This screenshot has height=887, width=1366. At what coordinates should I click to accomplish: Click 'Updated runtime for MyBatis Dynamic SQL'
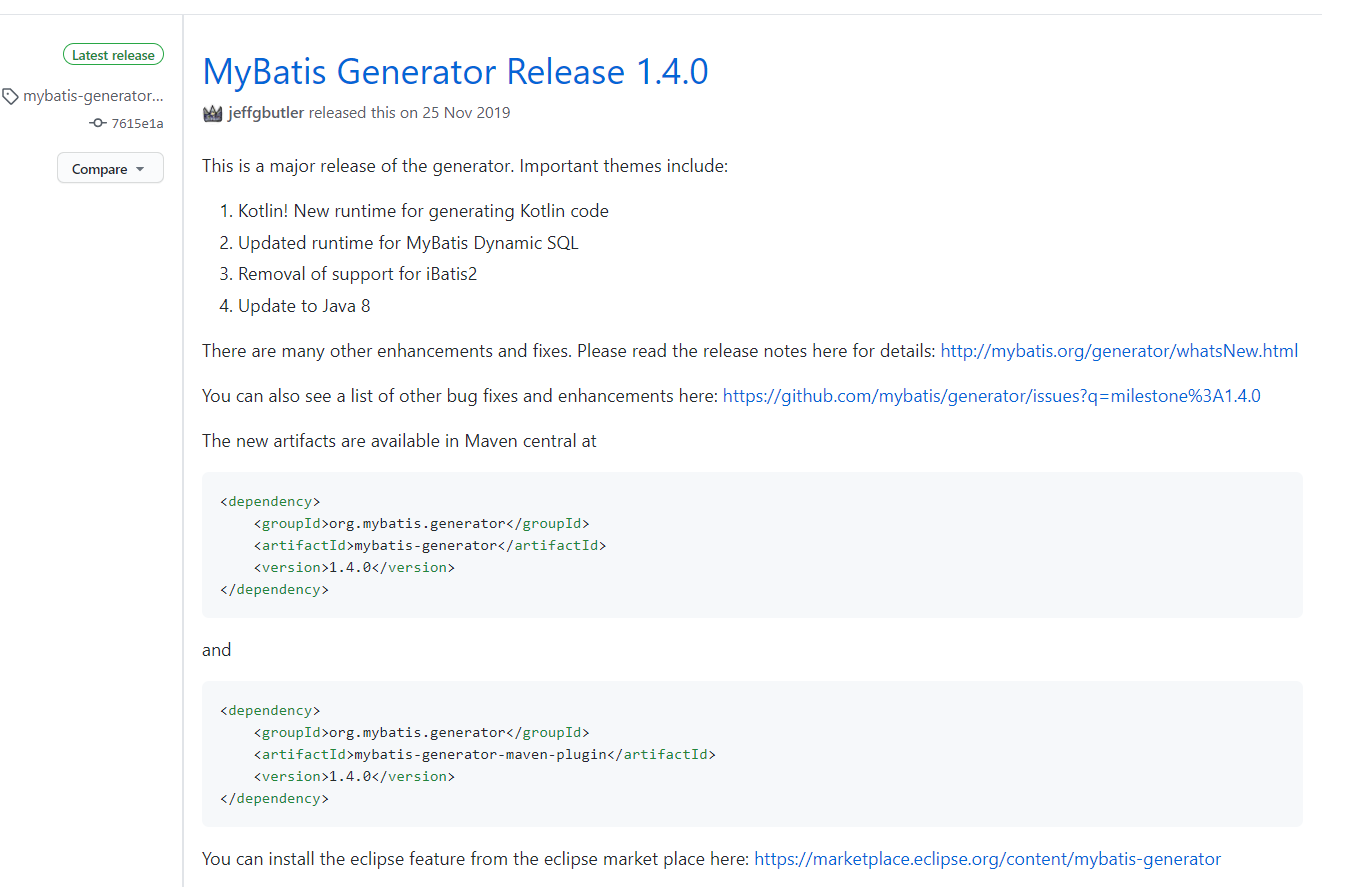pyautogui.click(x=408, y=243)
